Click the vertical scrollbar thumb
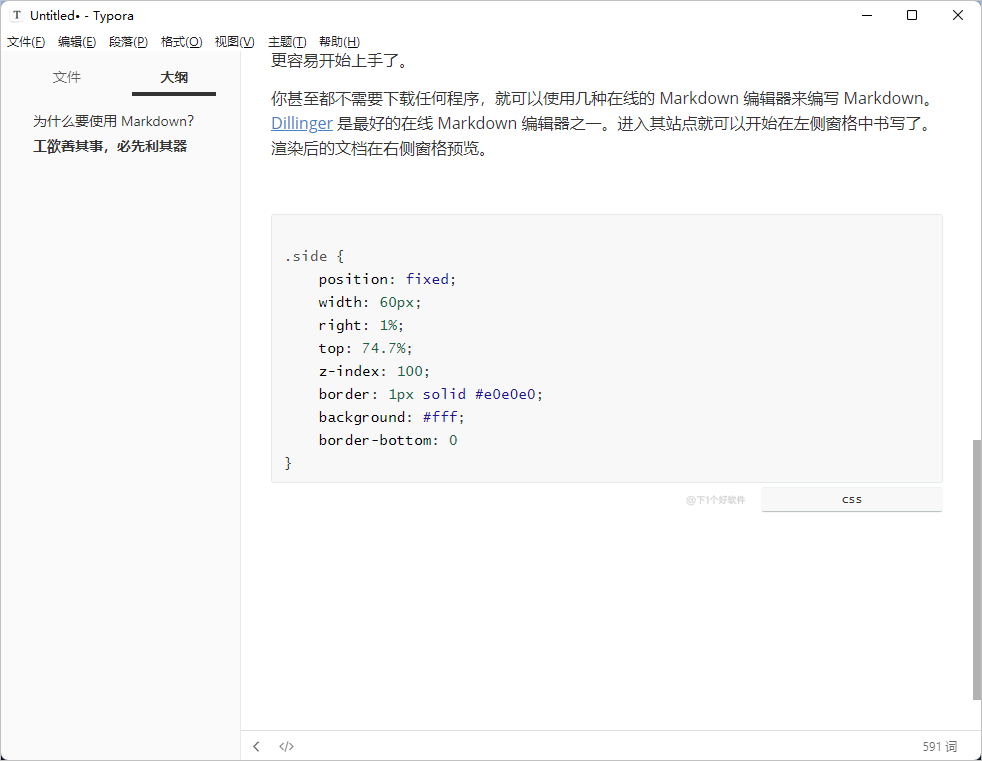The image size is (982, 761). pyautogui.click(x=976, y=570)
